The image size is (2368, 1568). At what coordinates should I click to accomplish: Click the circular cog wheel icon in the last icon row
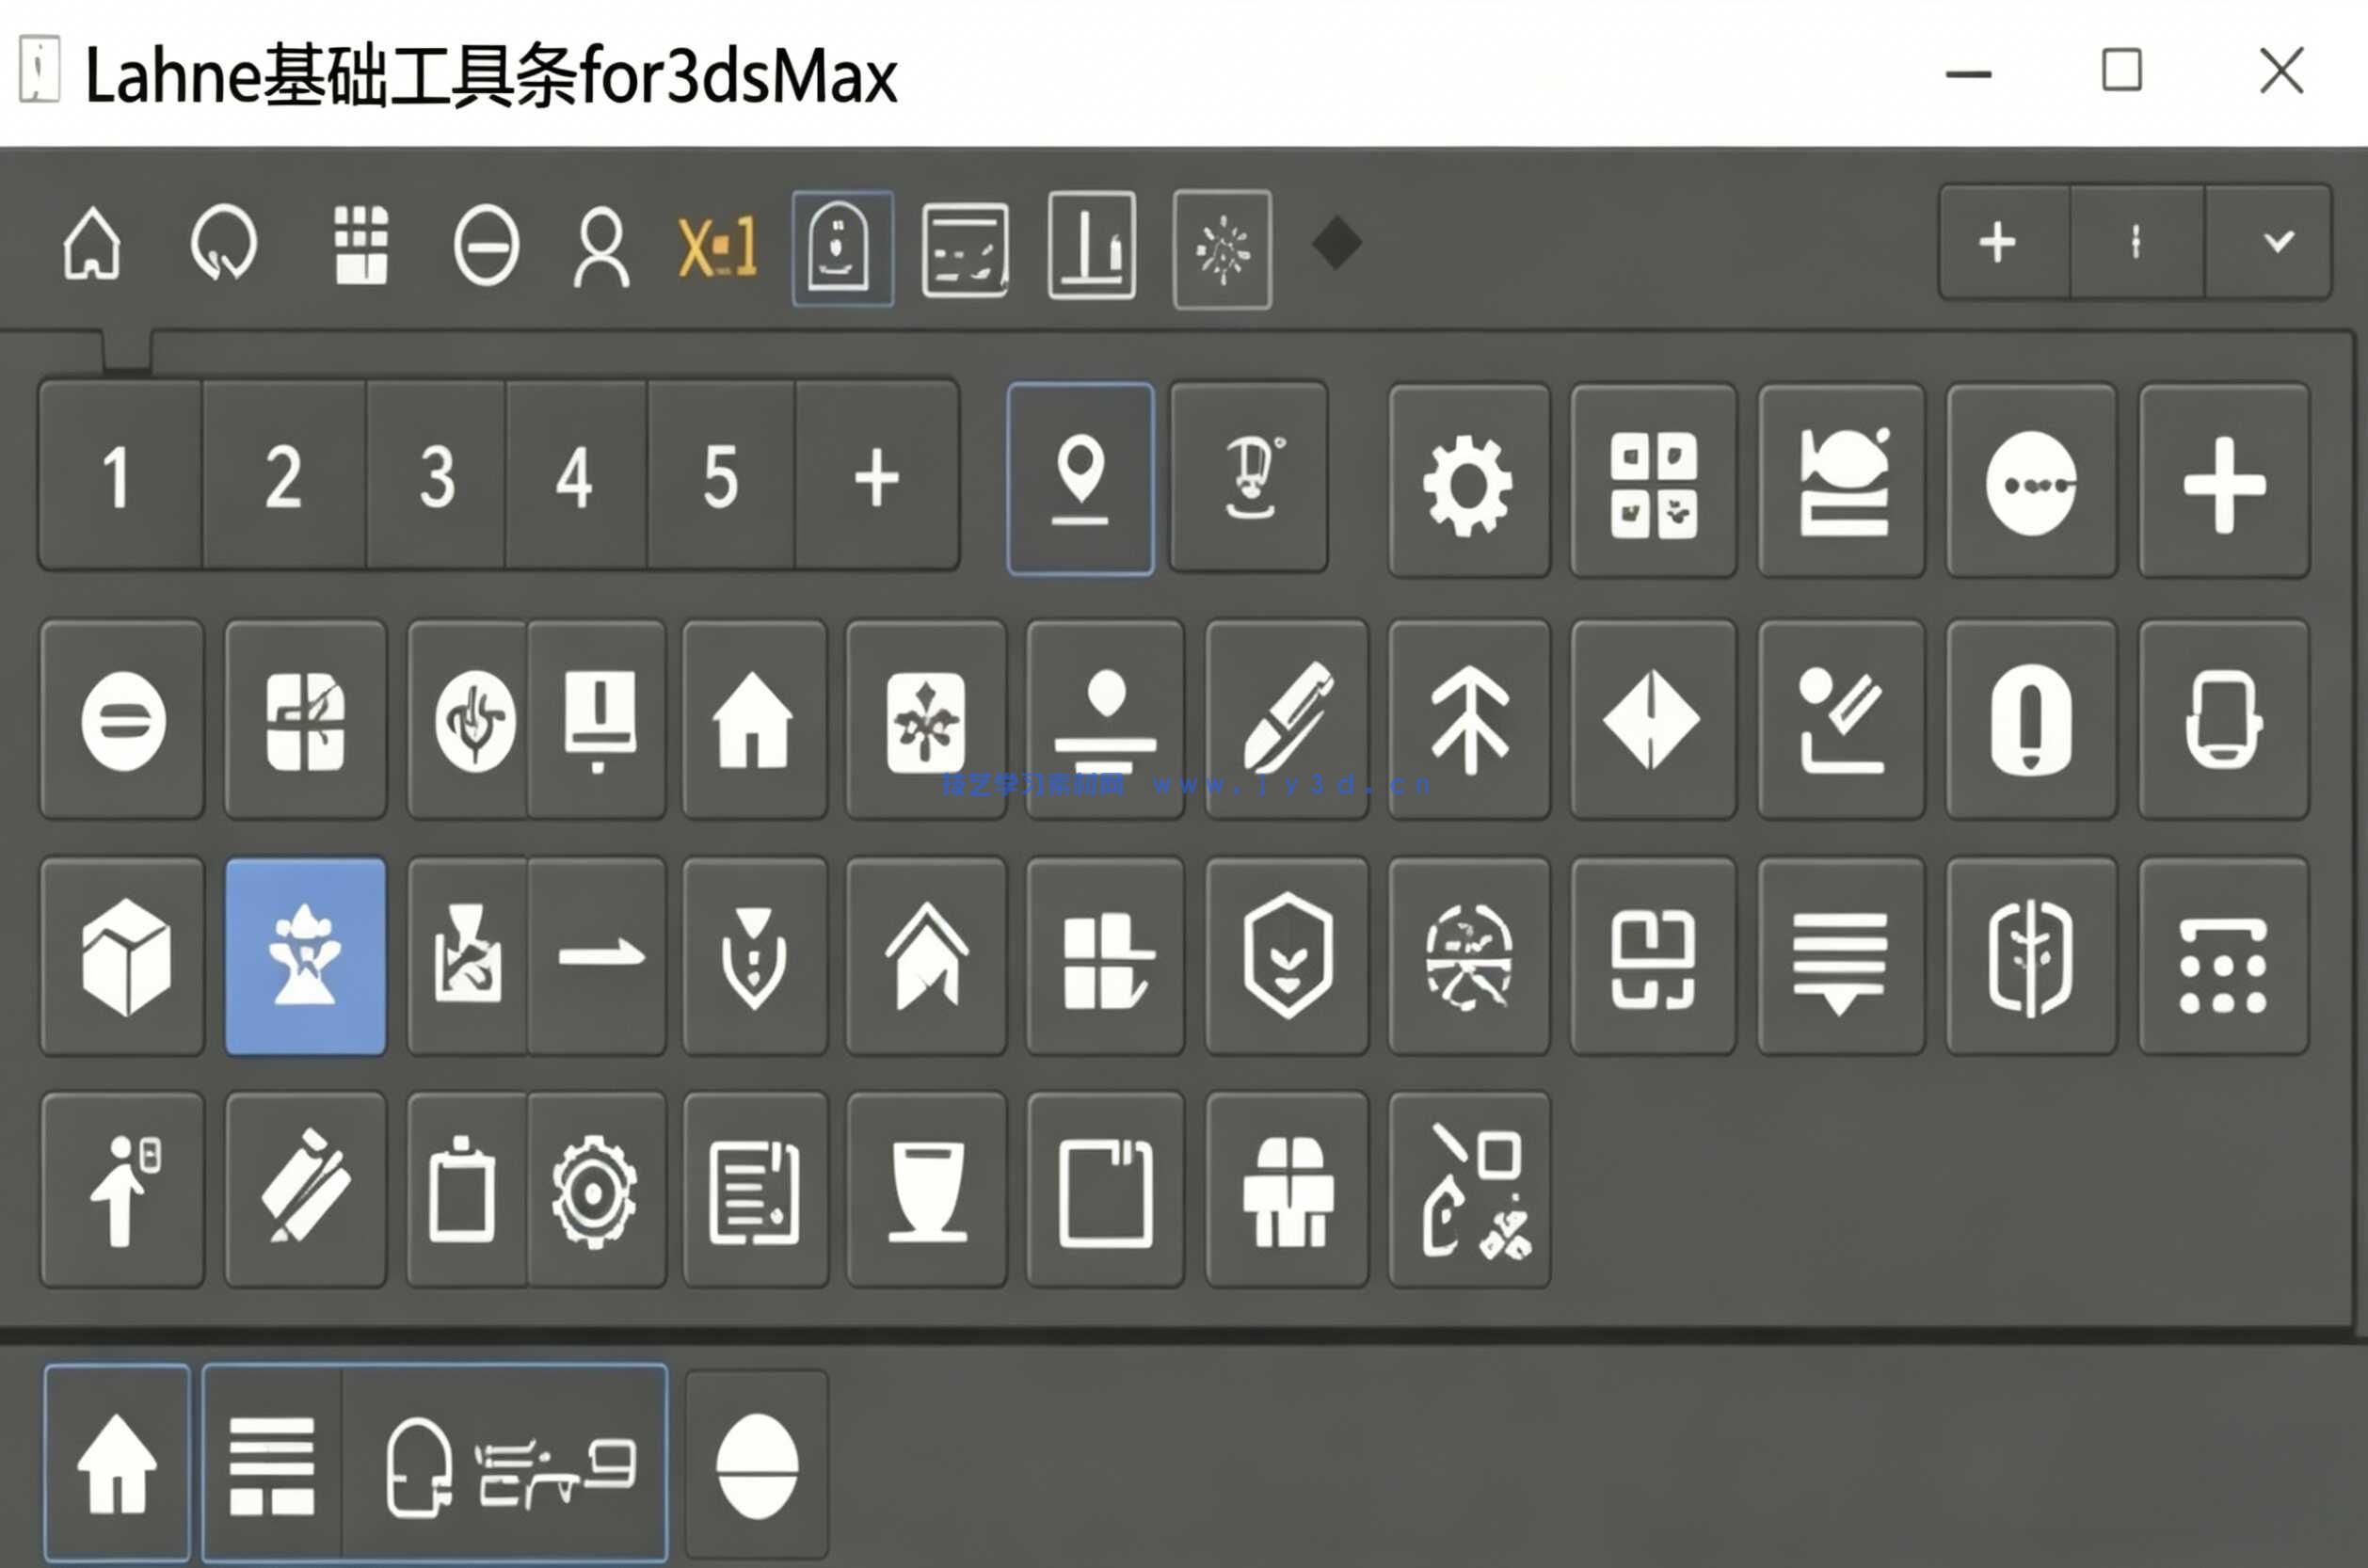coord(597,1190)
